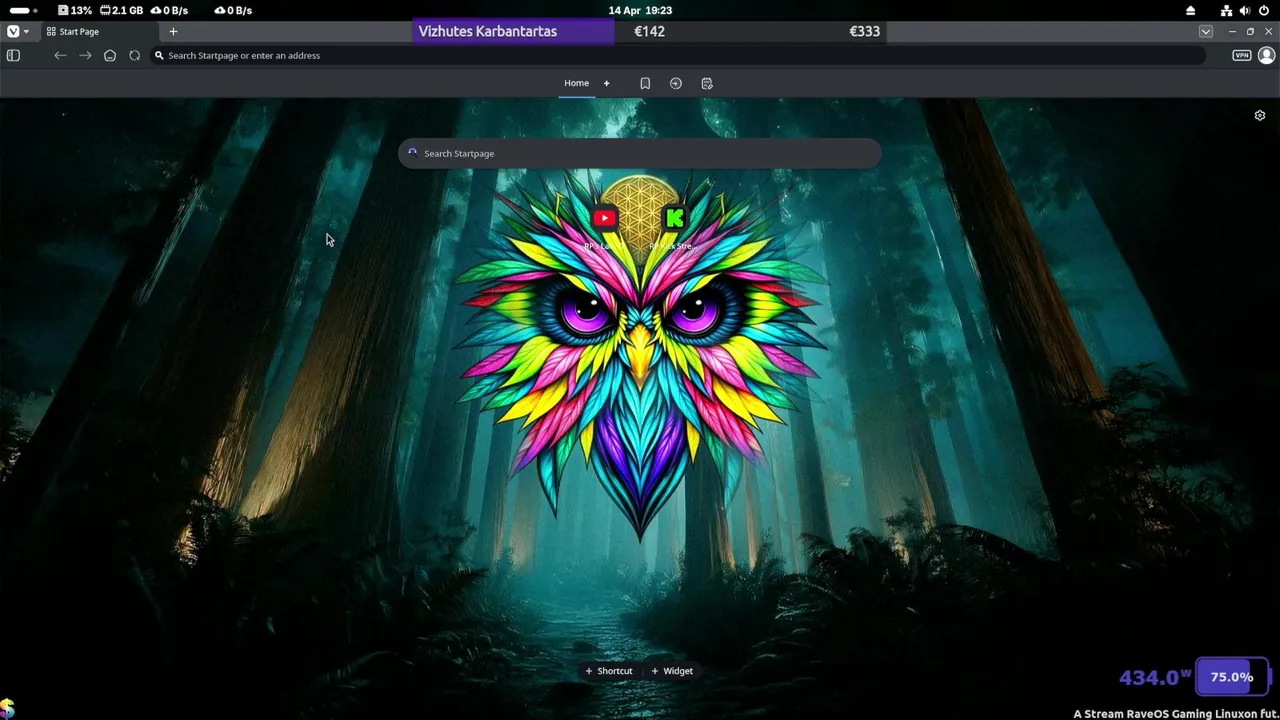Open the wired network tray icon
This screenshot has height=720, width=1280.
pos(1226,10)
